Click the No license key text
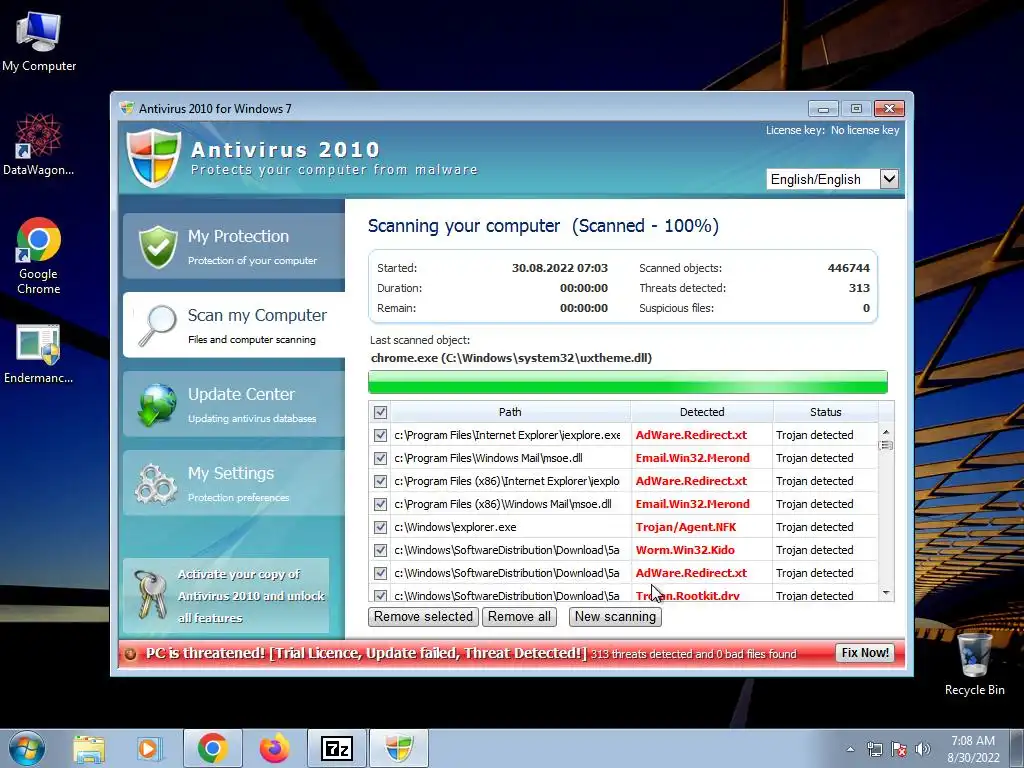Viewport: 1024px width, 768px height. pyautogui.click(x=865, y=130)
